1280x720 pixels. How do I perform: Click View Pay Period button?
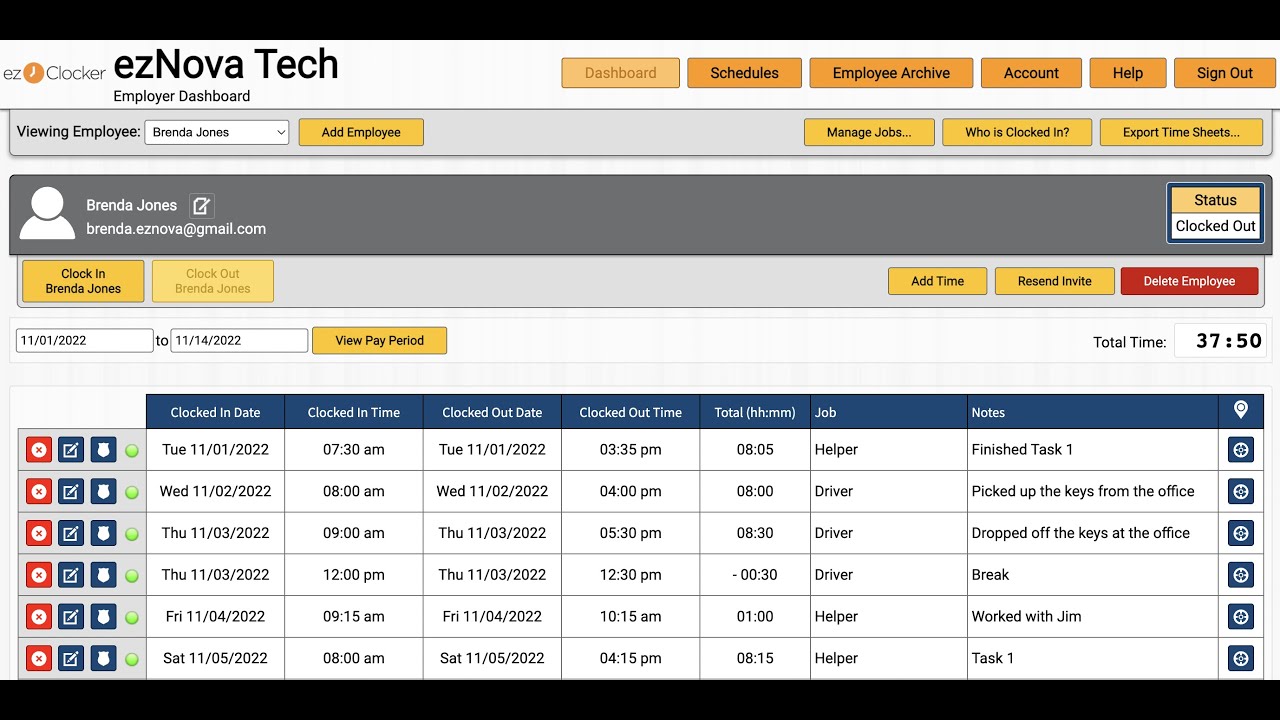point(379,341)
